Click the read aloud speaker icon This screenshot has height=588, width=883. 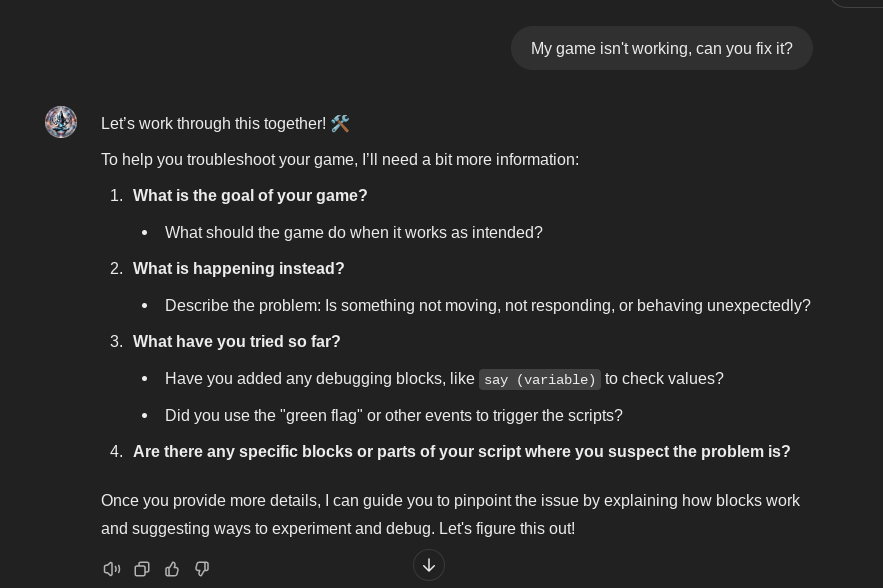(112, 569)
